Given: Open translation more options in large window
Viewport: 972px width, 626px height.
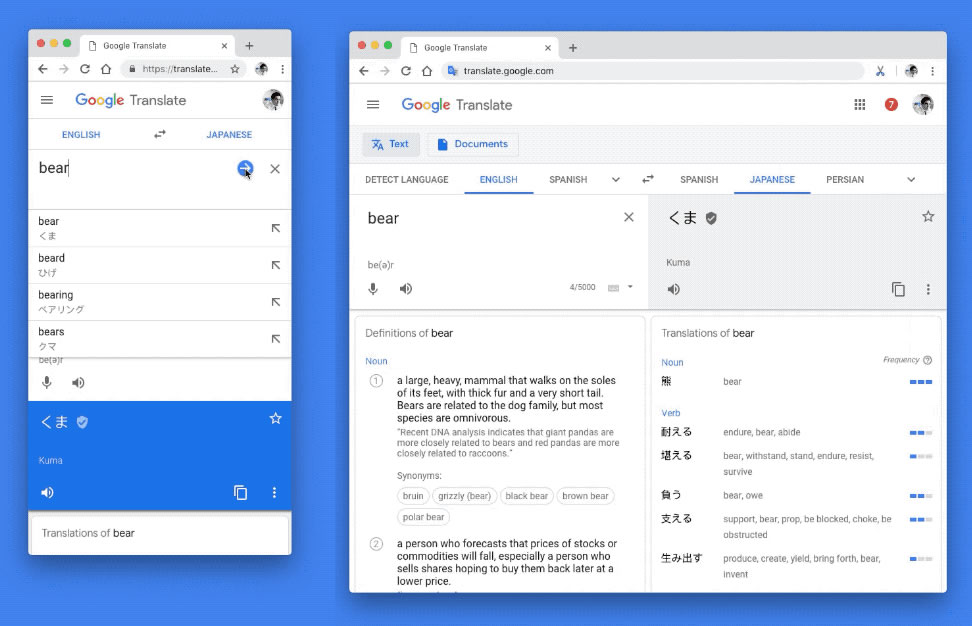Looking at the screenshot, I should (928, 289).
